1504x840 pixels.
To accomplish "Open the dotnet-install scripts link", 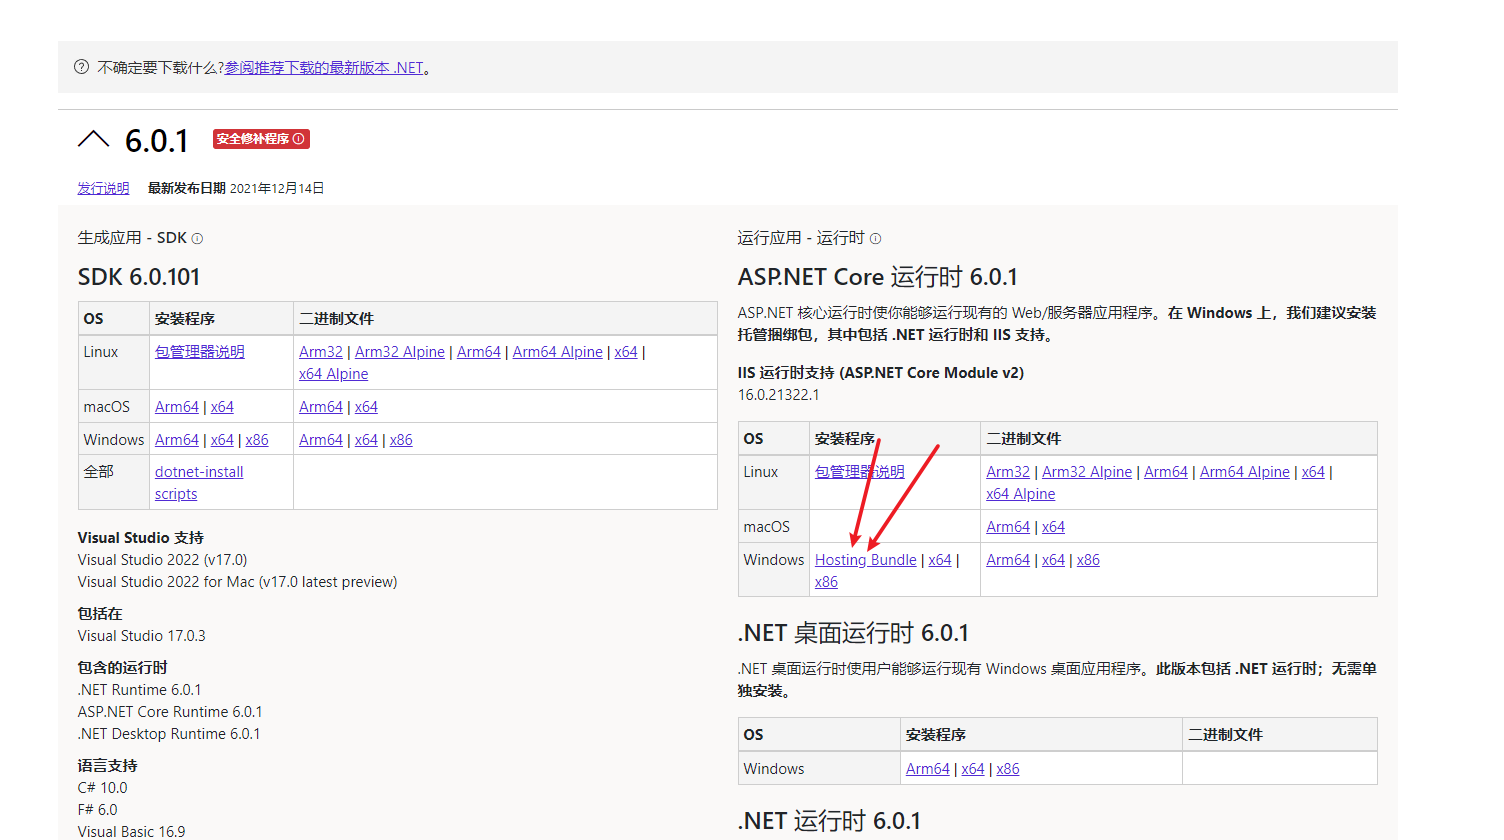I will tap(199, 483).
